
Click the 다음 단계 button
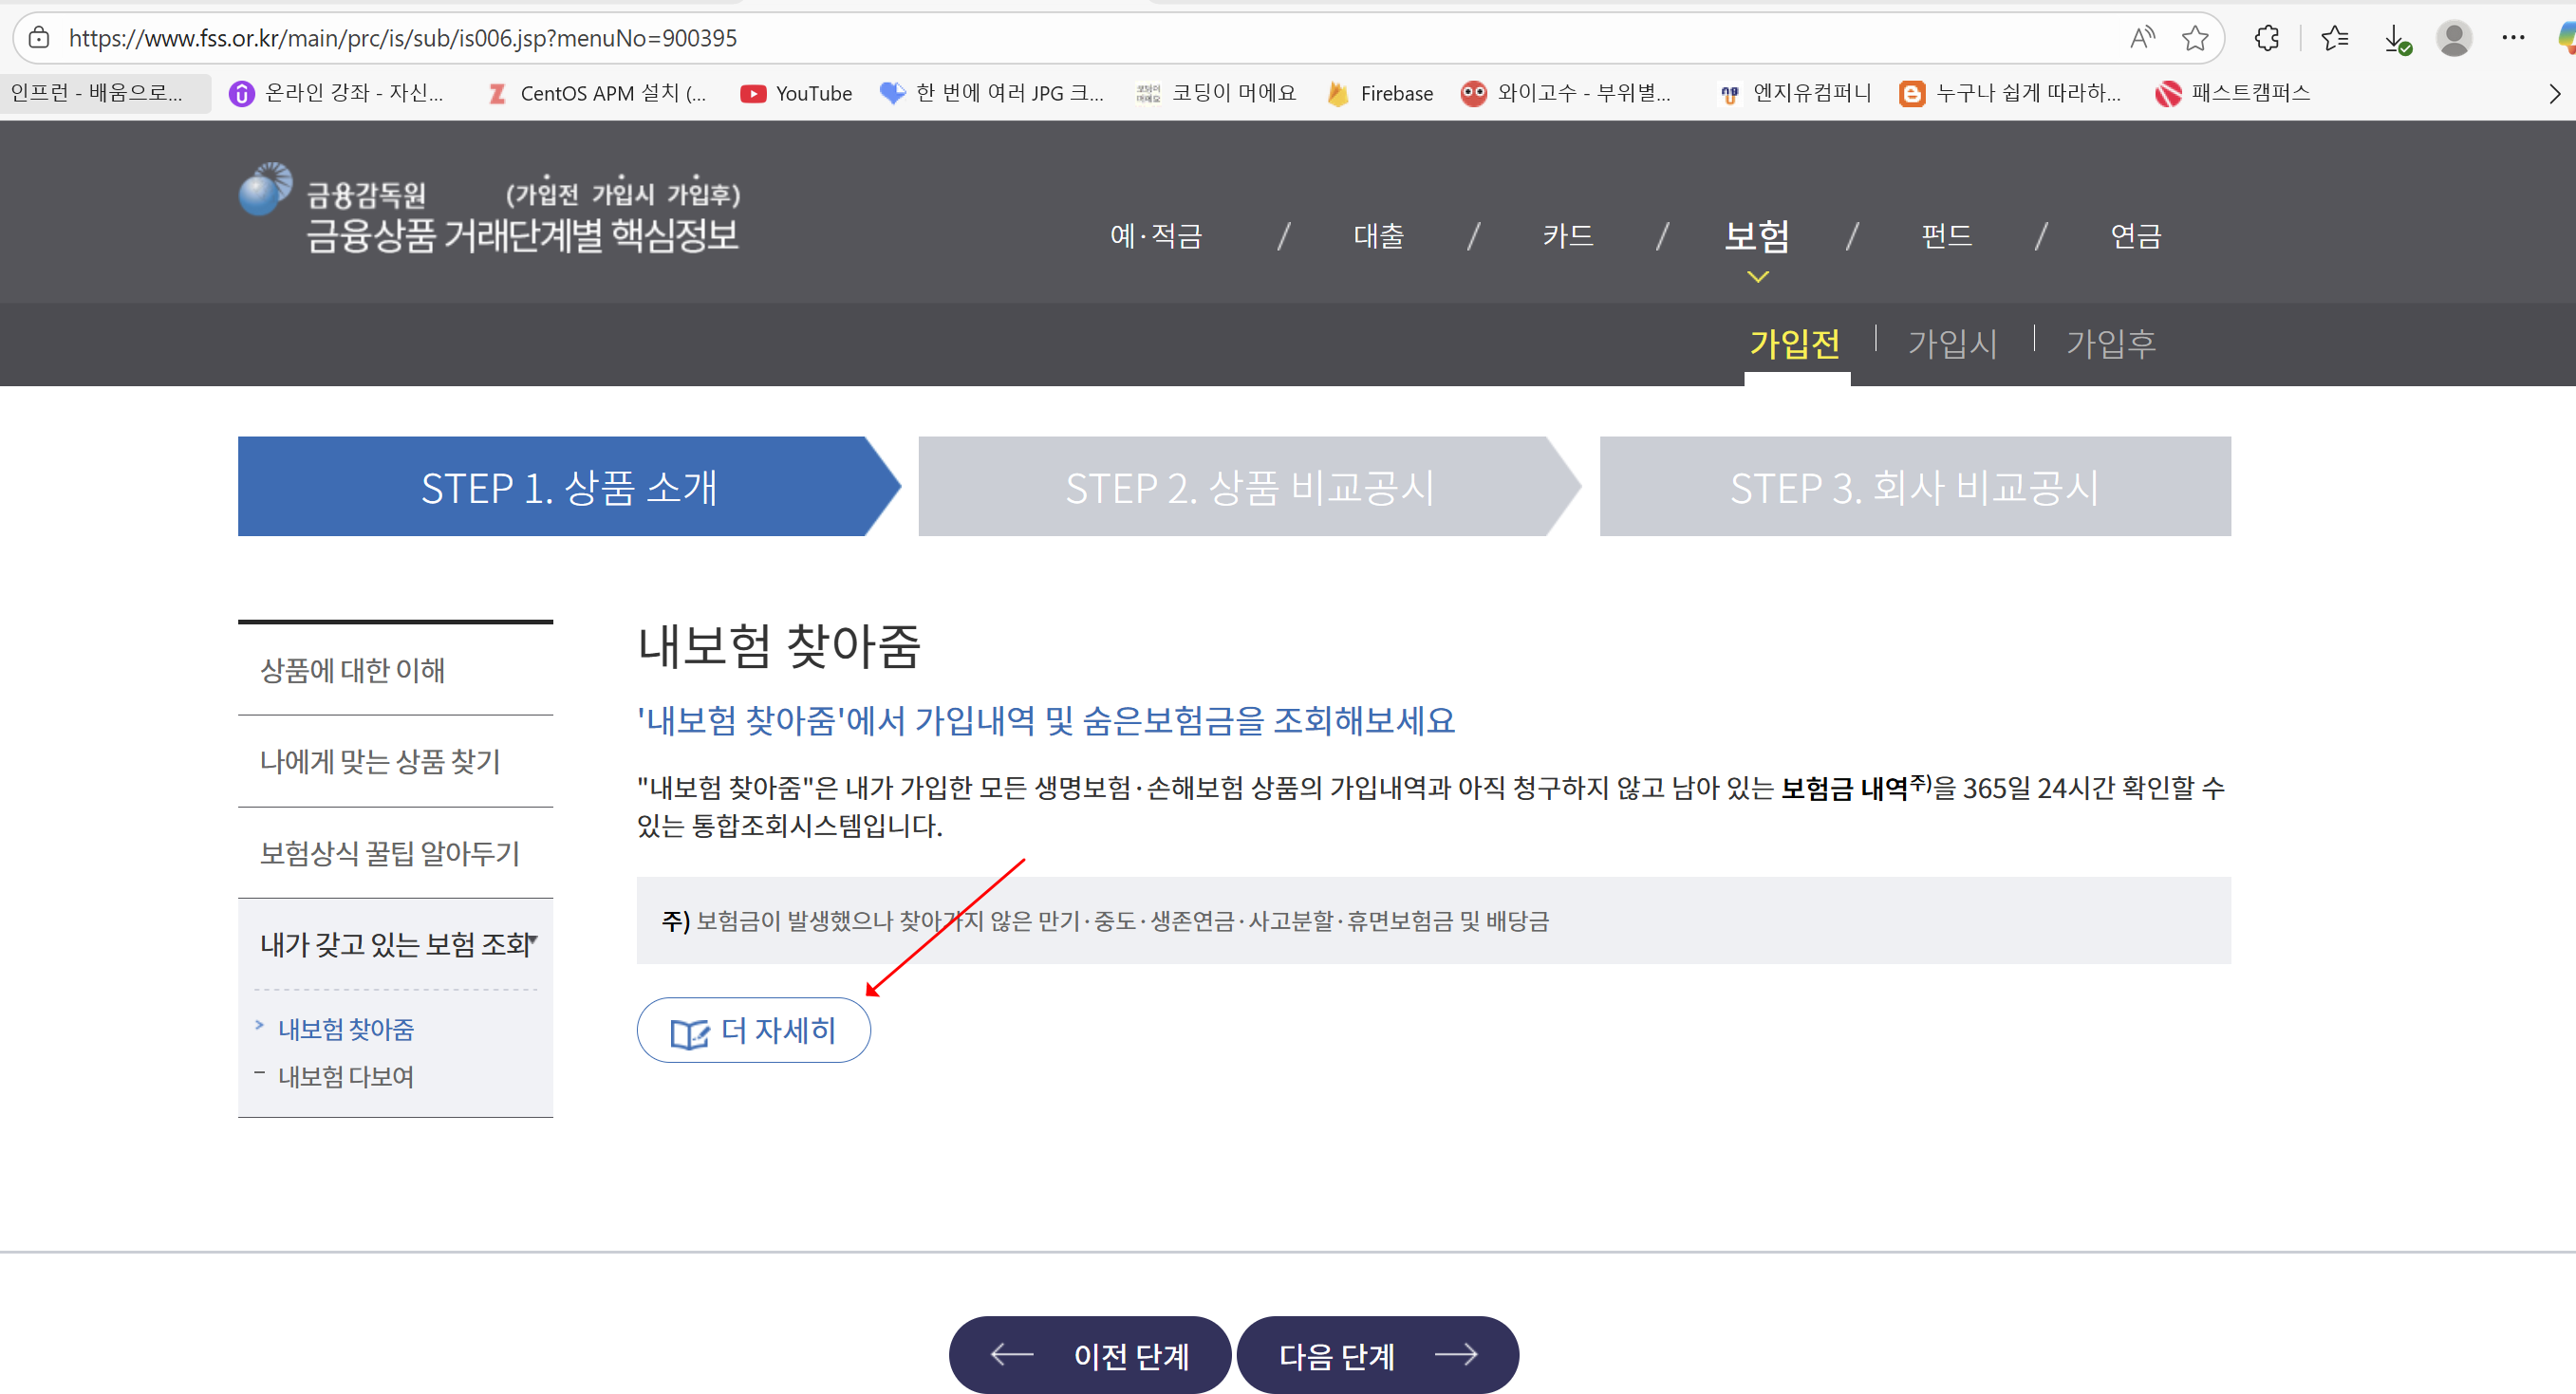click(x=1377, y=1355)
